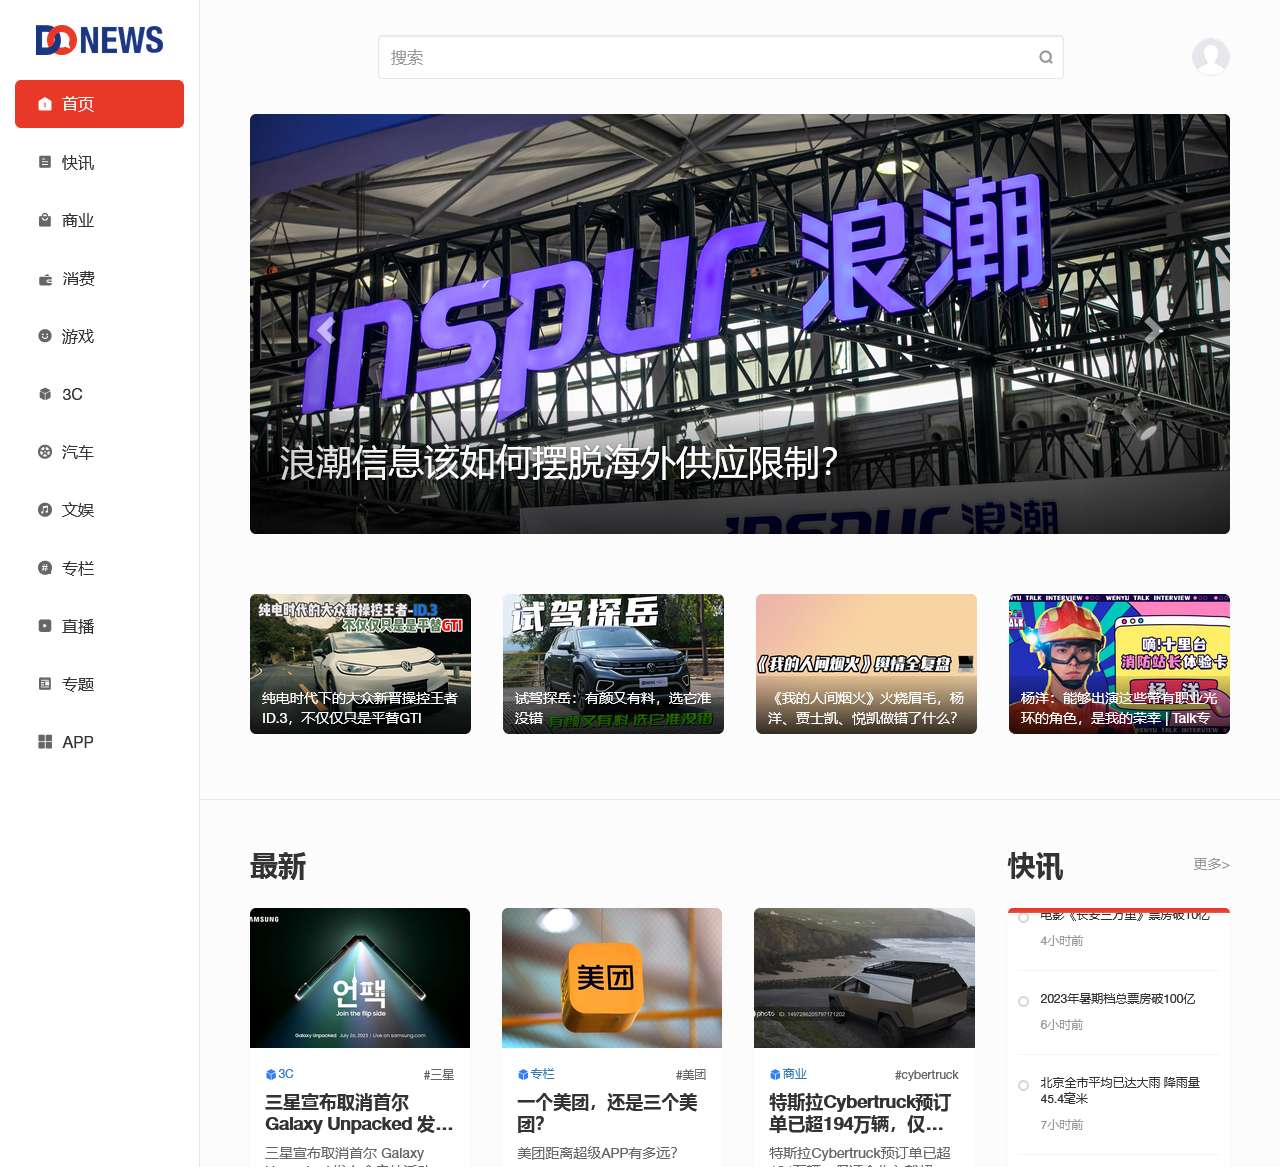
Task: Open the 美团 article image
Action: (612, 978)
